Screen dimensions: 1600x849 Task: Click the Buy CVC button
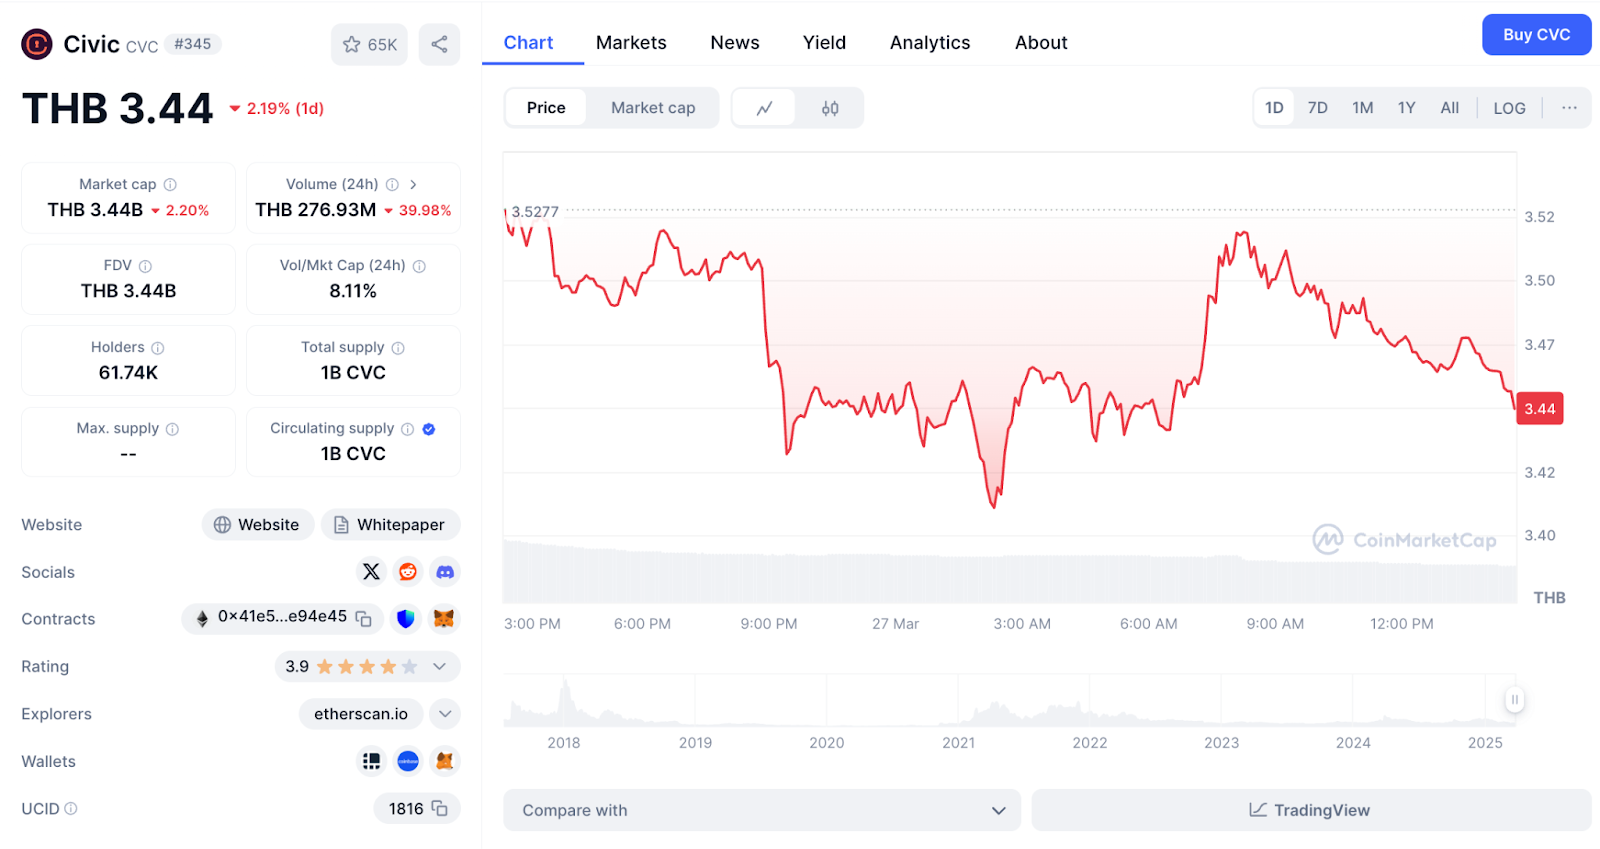tap(1536, 35)
